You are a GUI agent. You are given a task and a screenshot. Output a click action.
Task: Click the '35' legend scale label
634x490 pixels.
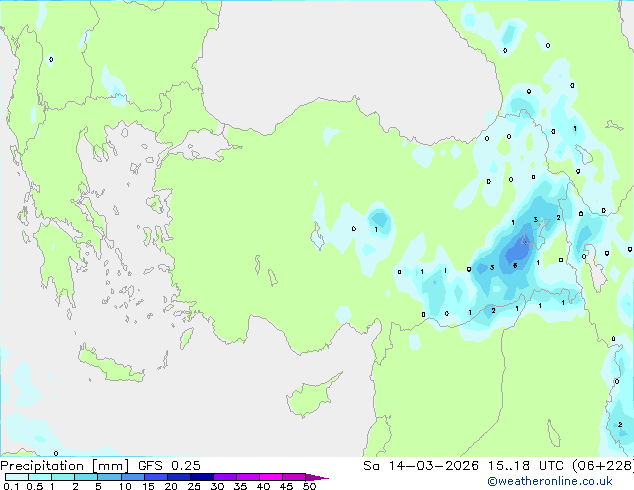(240, 486)
